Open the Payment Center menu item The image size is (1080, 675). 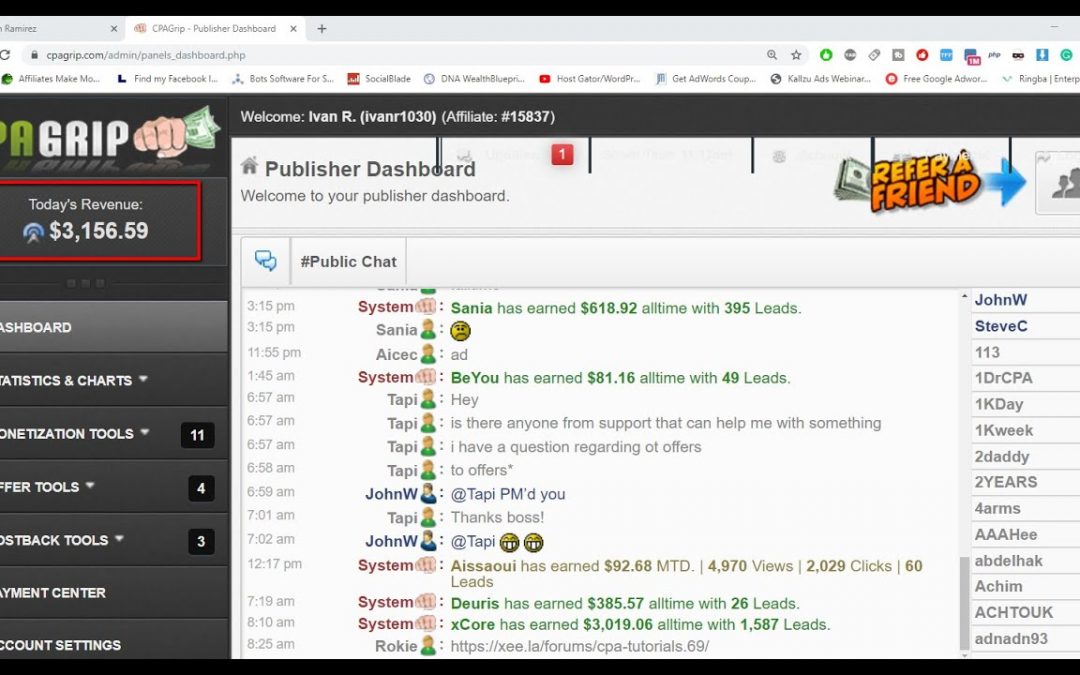pyautogui.click(x=55, y=592)
